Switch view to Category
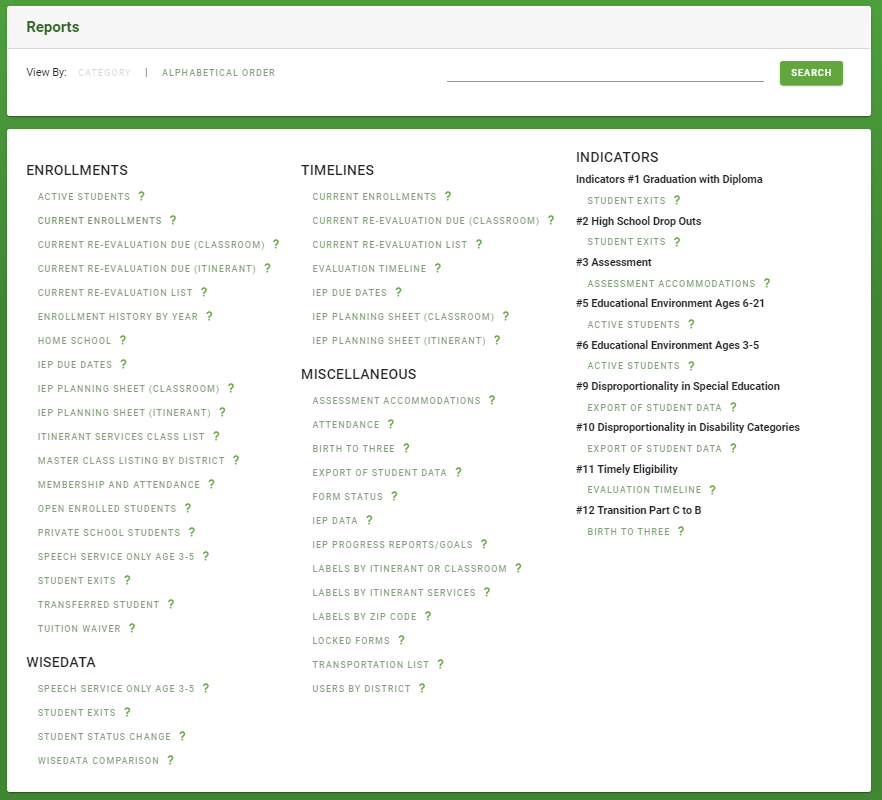The image size is (882, 800). click(x=105, y=73)
